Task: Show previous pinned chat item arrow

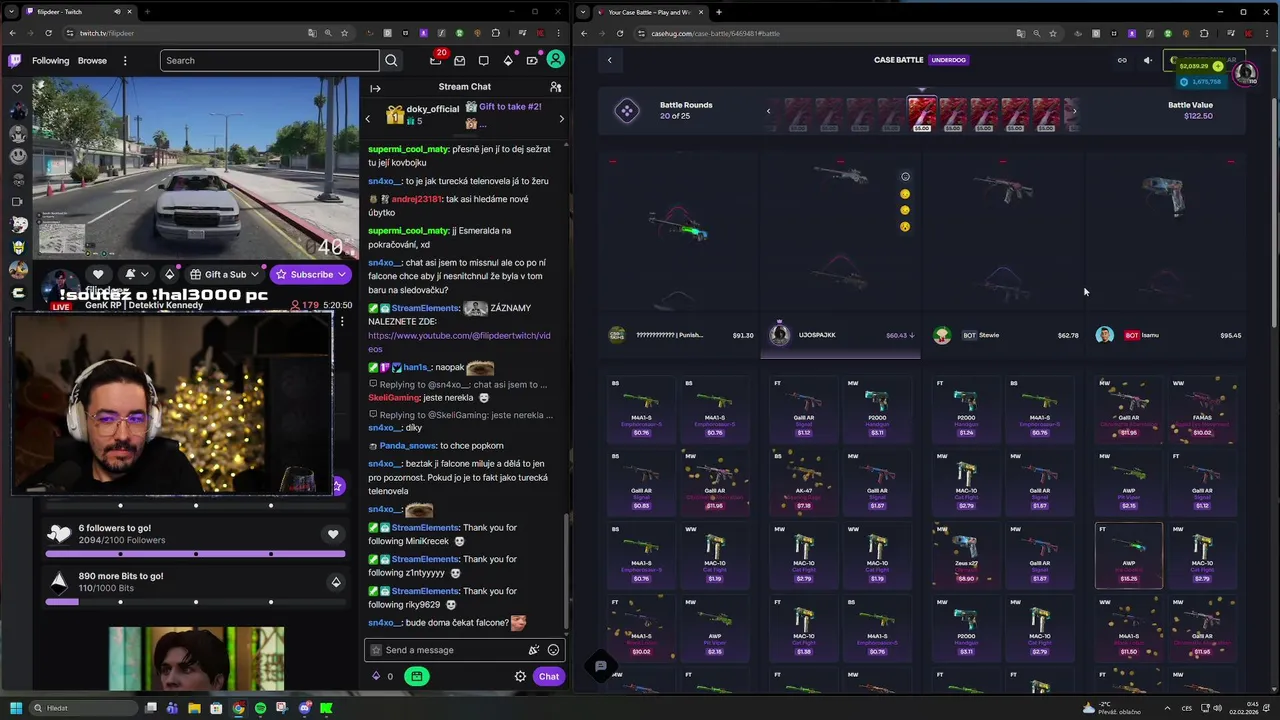Action: coord(367,119)
